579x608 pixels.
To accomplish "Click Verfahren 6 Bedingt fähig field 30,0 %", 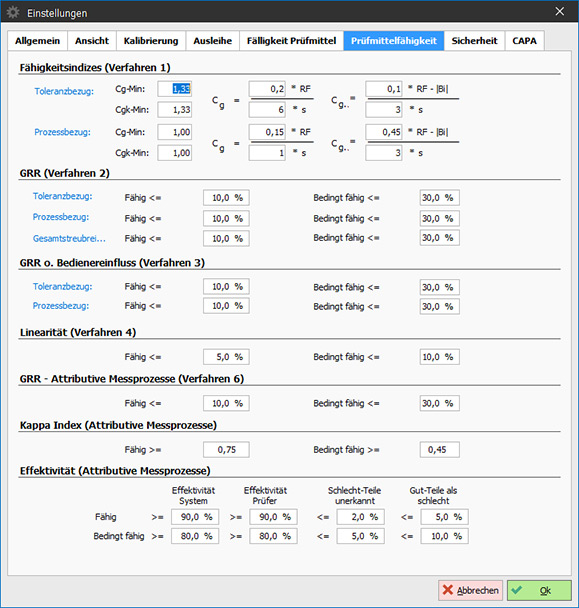I will tap(440, 403).
